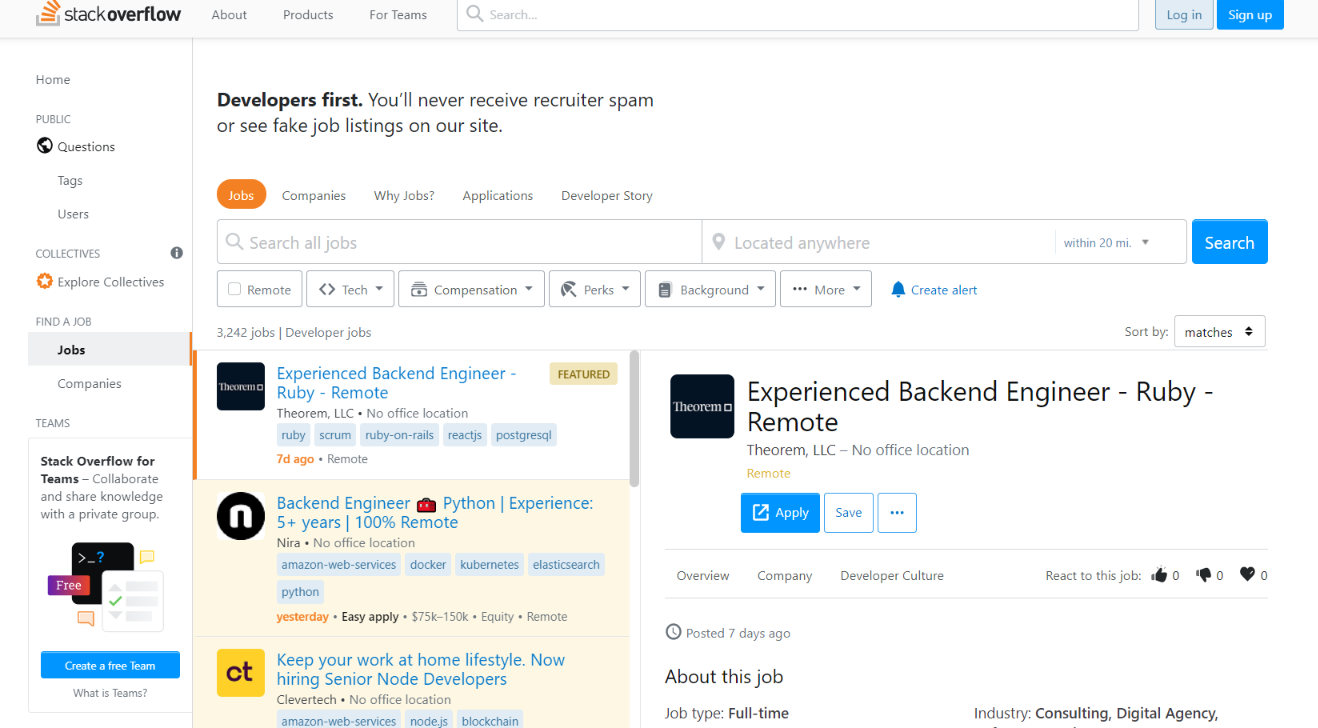This screenshot has width=1318, height=728.
Task: Toggle the Remote checkbox filter
Action: 235,289
